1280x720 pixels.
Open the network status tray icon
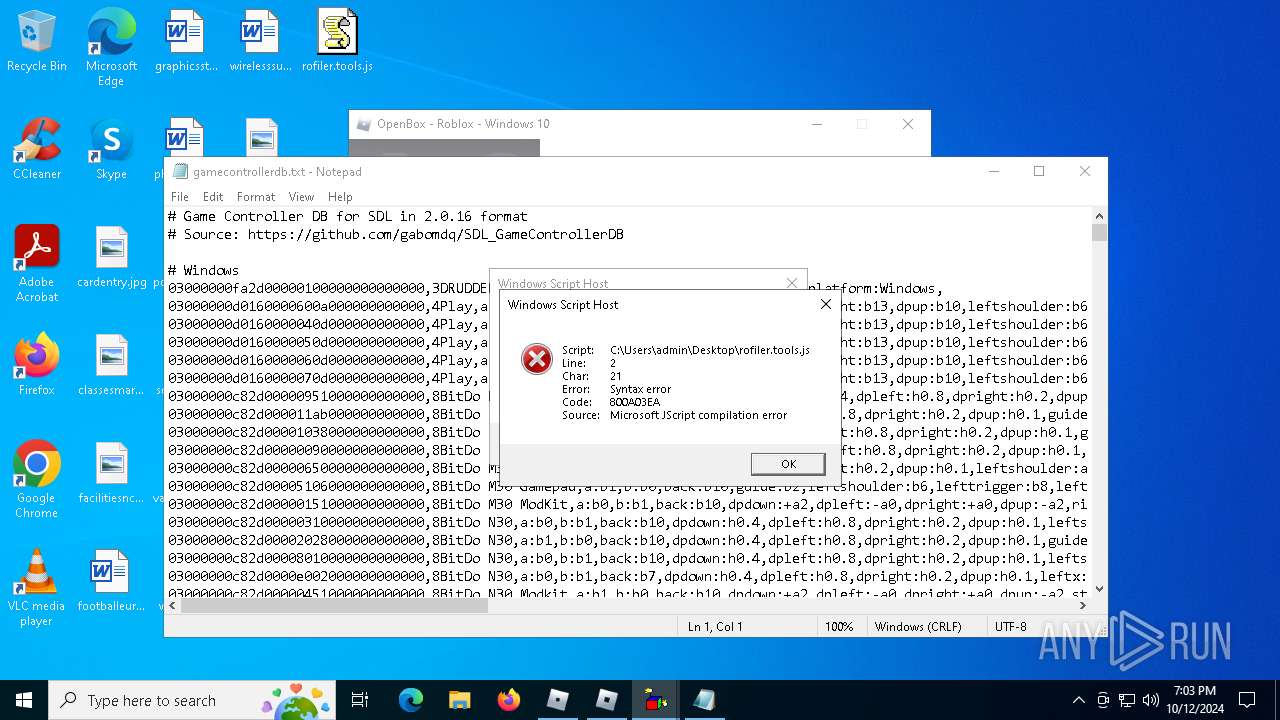(x=1127, y=700)
